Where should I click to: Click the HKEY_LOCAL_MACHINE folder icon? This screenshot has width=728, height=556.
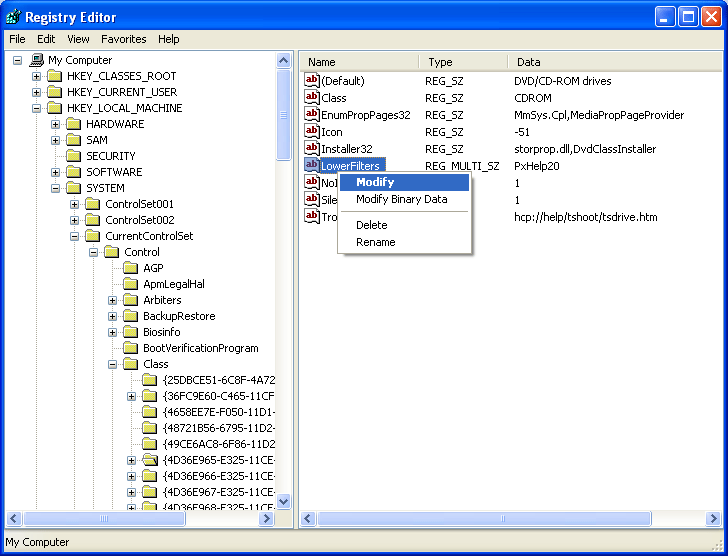[x=54, y=108]
